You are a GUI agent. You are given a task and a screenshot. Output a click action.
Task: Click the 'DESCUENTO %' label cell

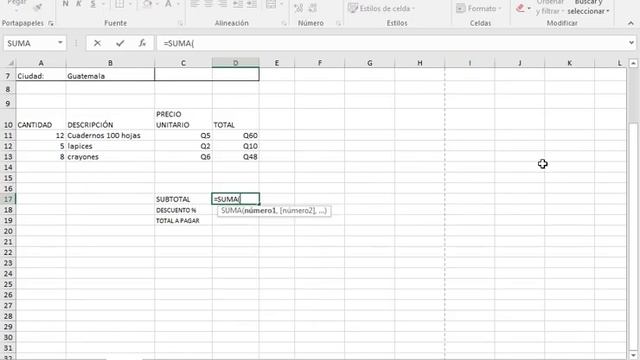pyautogui.click(x=183, y=210)
